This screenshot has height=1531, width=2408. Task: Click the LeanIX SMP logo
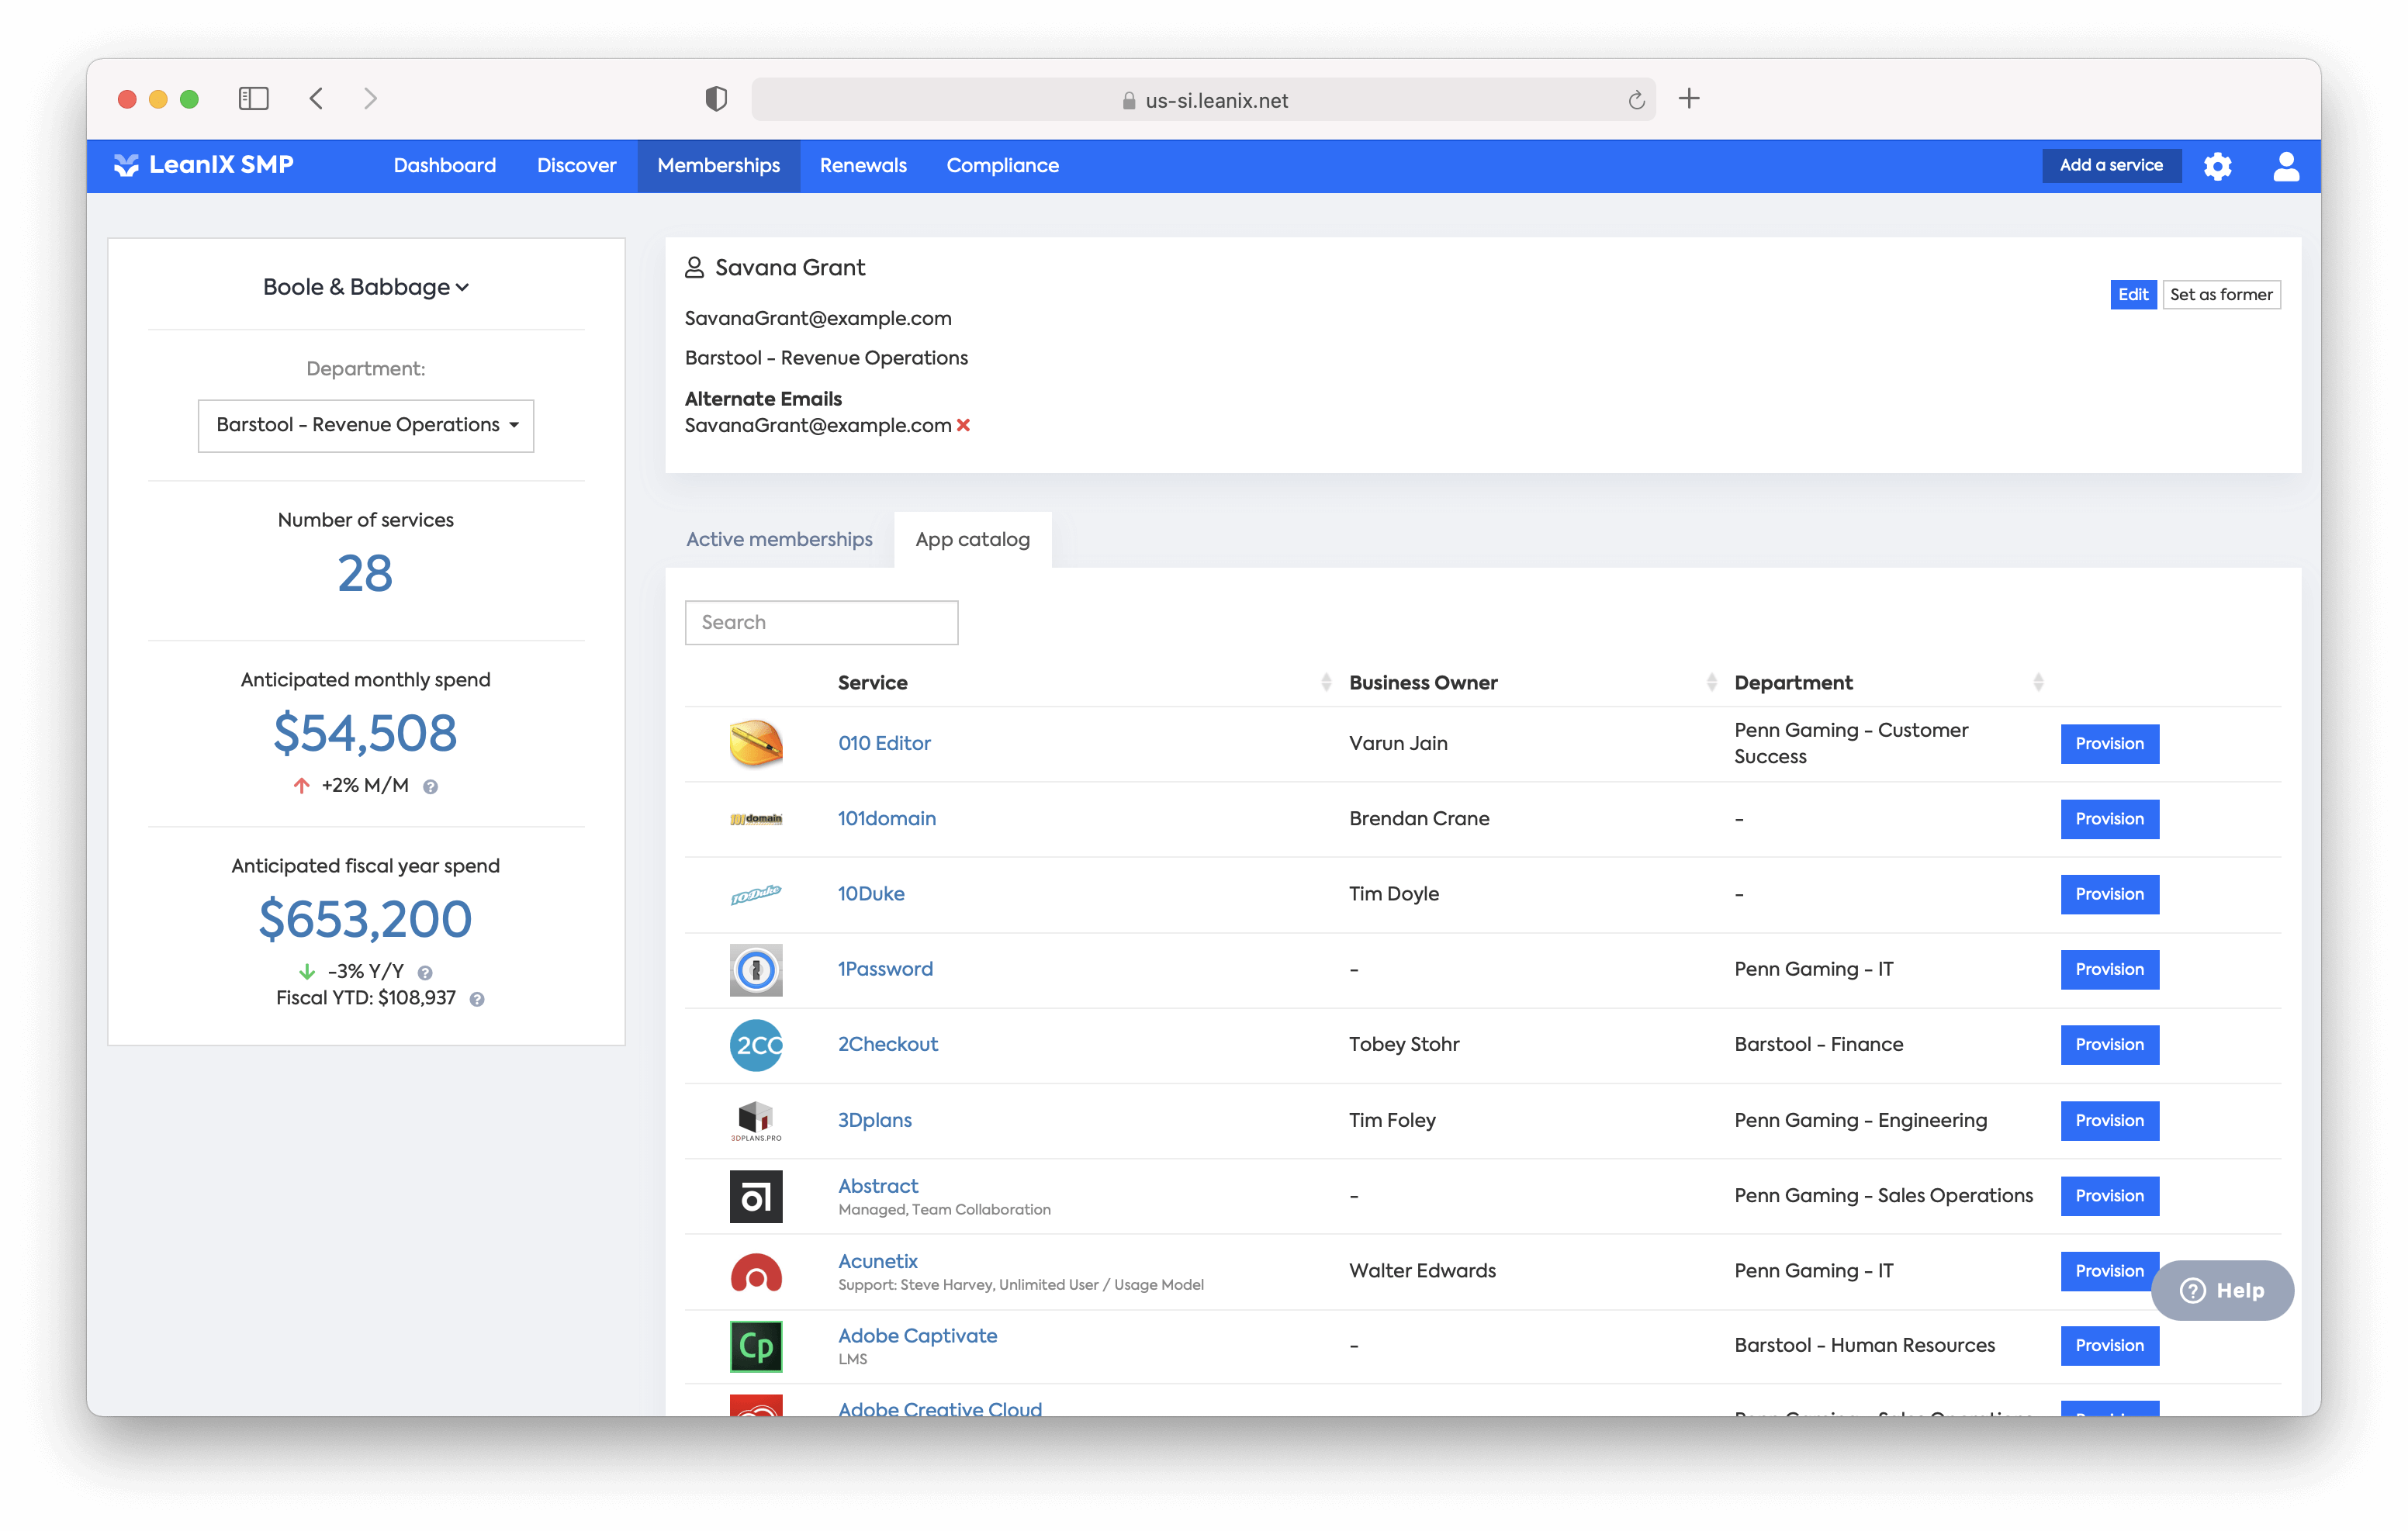pos(204,165)
